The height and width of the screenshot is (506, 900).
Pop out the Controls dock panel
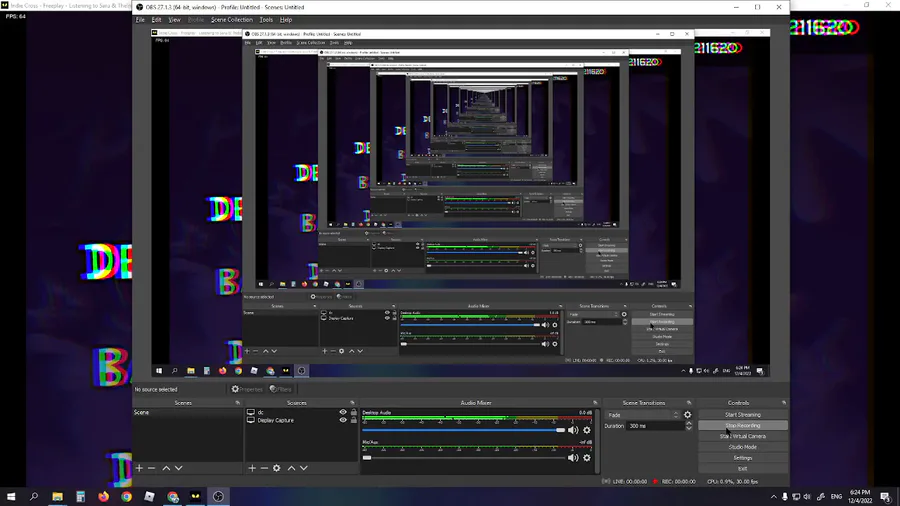(x=784, y=403)
